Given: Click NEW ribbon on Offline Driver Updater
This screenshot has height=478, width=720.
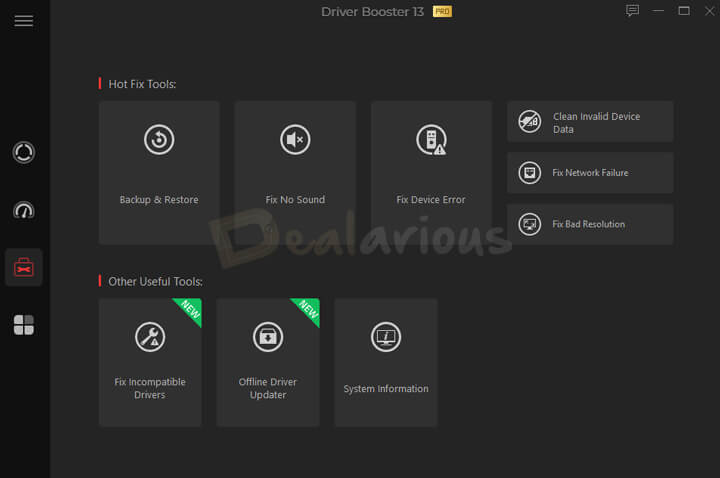Looking at the screenshot, I should point(309,309).
